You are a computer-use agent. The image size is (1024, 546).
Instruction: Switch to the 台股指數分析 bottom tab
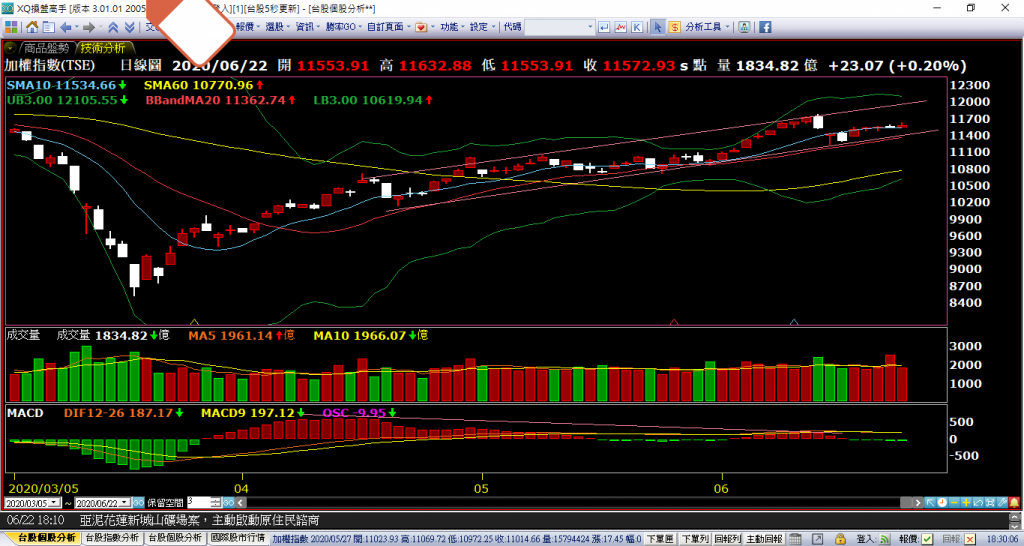(112, 538)
